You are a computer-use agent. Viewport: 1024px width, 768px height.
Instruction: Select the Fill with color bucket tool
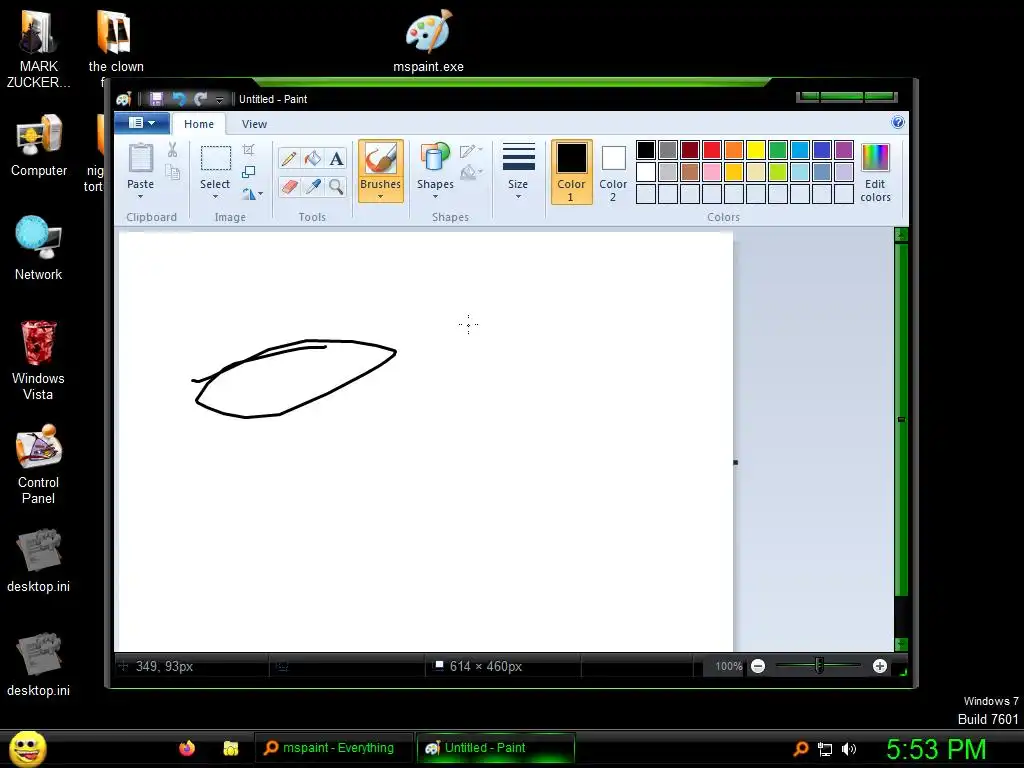313,159
